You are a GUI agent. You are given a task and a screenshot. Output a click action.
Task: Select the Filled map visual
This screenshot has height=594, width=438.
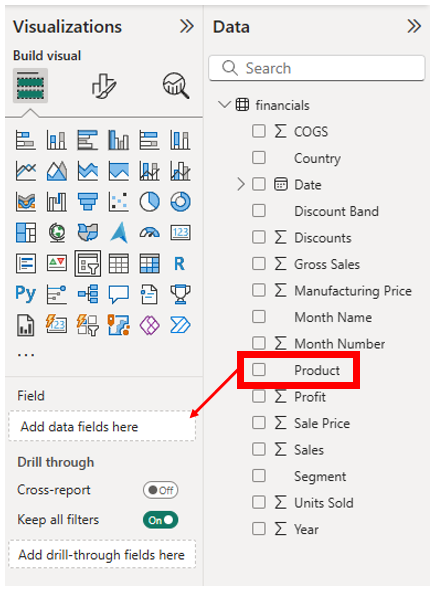[88, 232]
